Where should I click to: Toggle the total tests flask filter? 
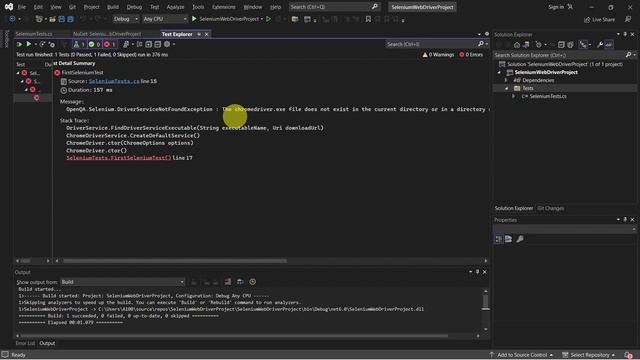(79, 44)
